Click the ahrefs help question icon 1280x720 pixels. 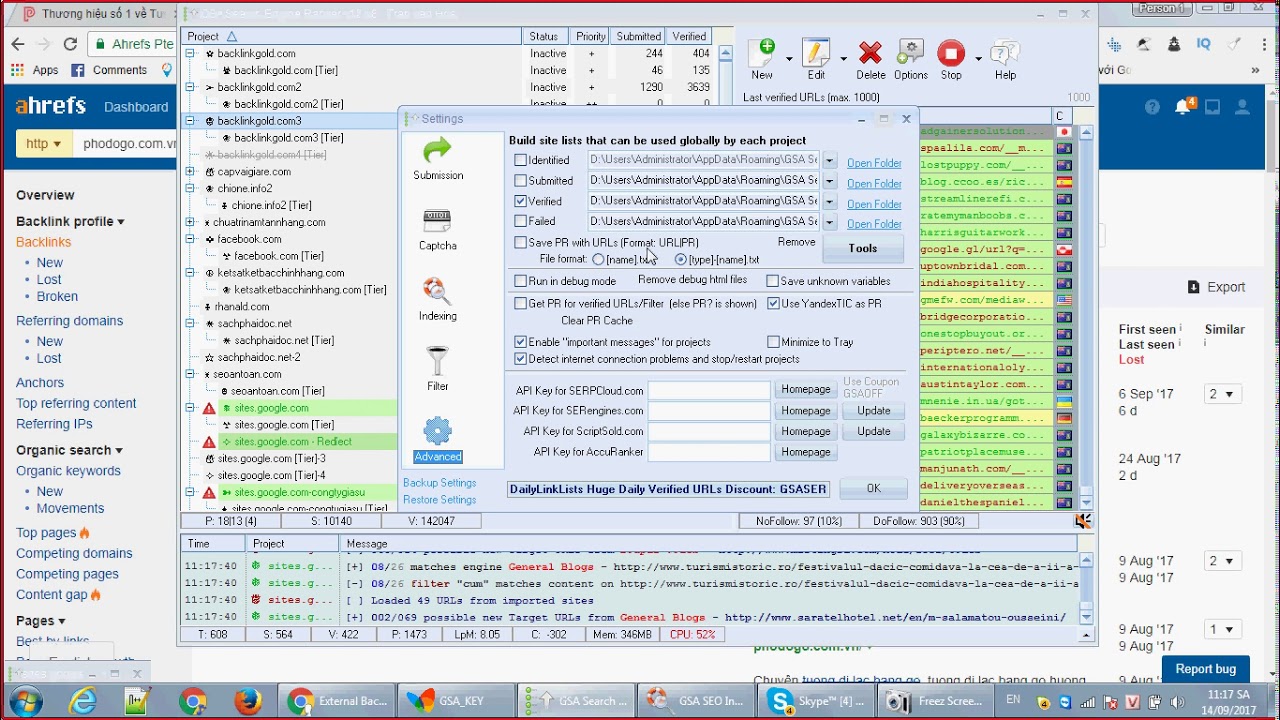(1153, 107)
